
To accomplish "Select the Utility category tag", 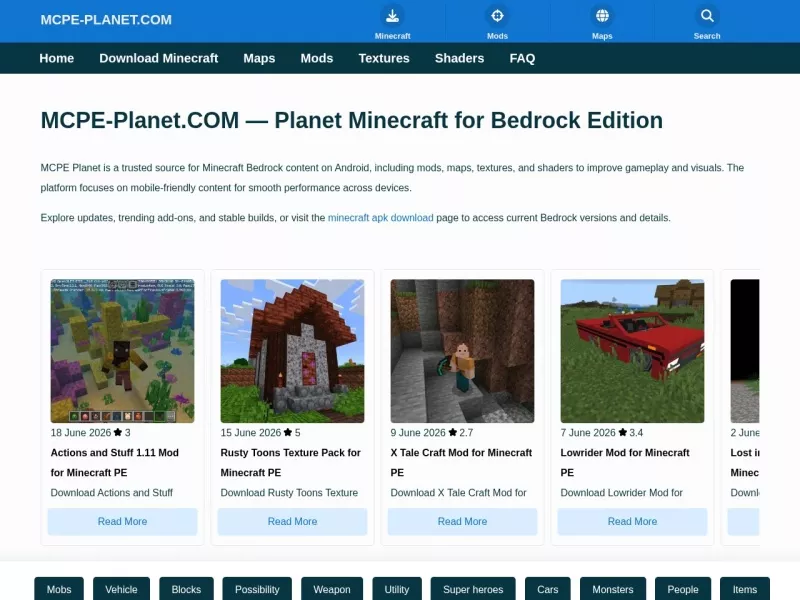I will pyautogui.click(x=397, y=589).
